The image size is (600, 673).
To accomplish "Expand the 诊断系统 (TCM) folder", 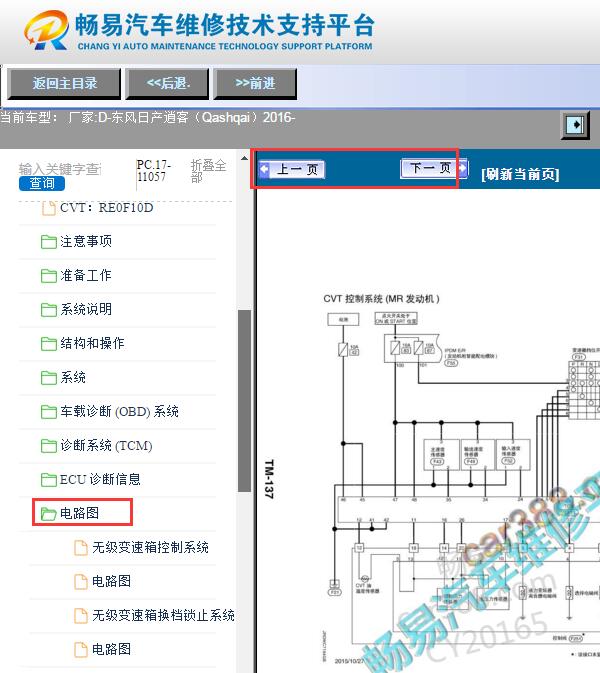I will coord(106,445).
